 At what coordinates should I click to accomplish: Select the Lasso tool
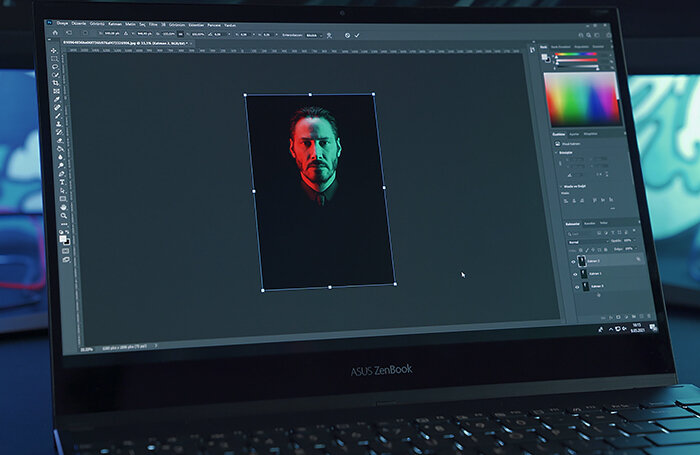tap(54, 67)
